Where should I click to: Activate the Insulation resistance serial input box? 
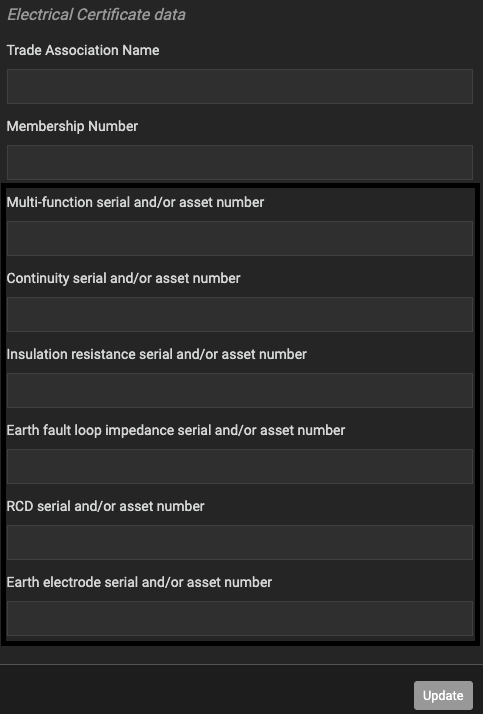(240, 391)
